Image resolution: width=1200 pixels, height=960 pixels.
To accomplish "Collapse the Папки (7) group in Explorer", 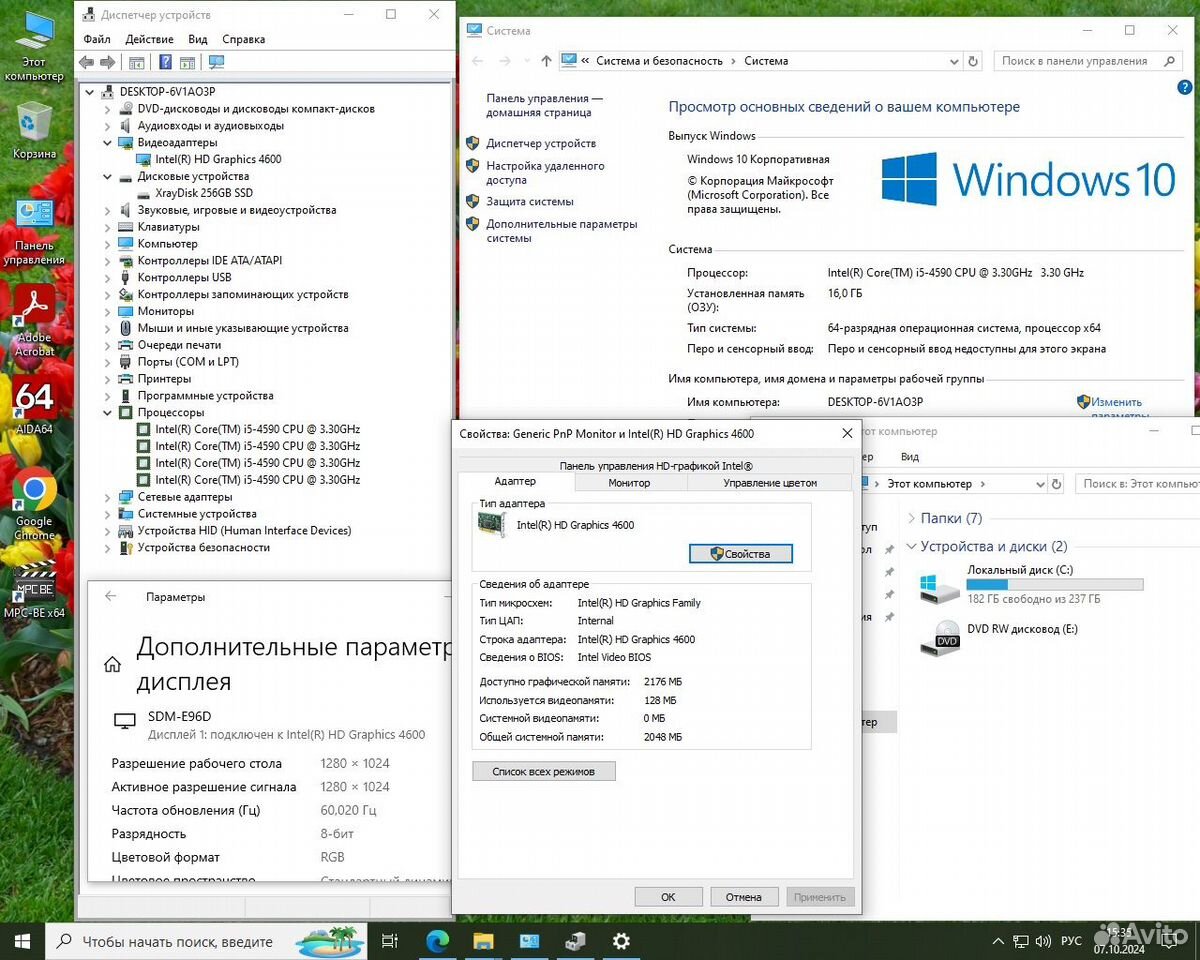I will (x=911, y=518).
